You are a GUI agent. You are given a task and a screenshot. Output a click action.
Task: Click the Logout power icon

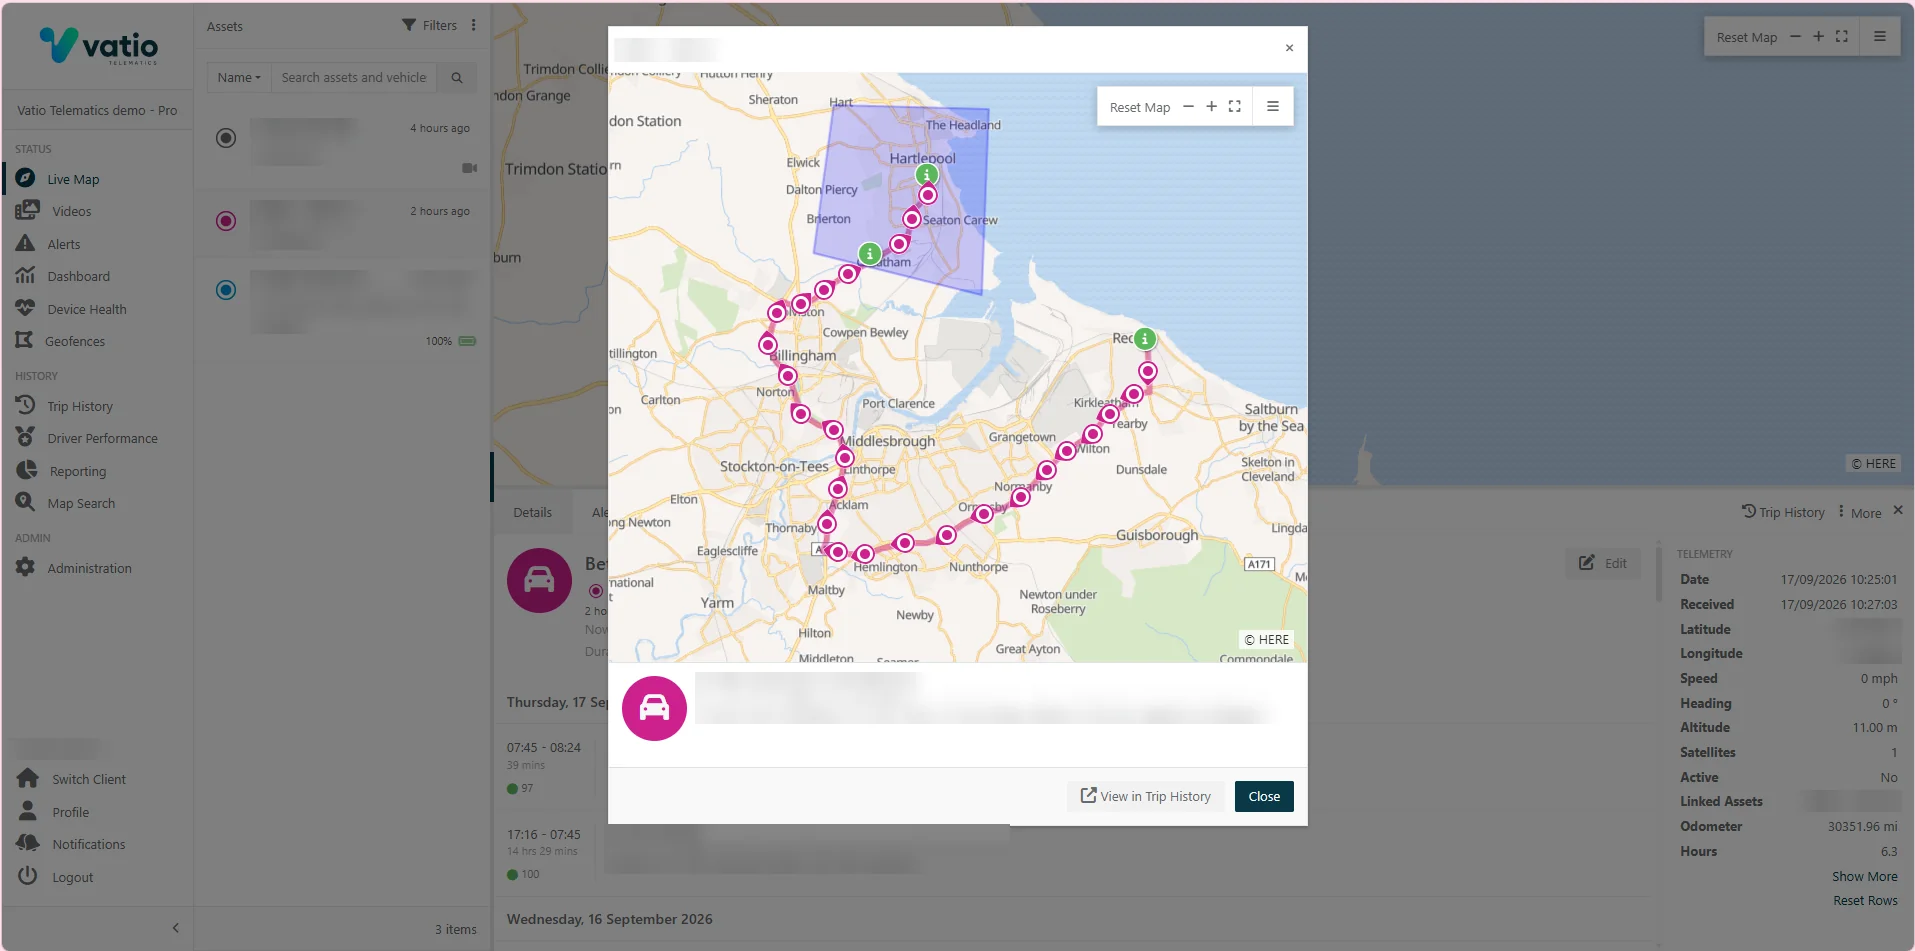[28, 876]
